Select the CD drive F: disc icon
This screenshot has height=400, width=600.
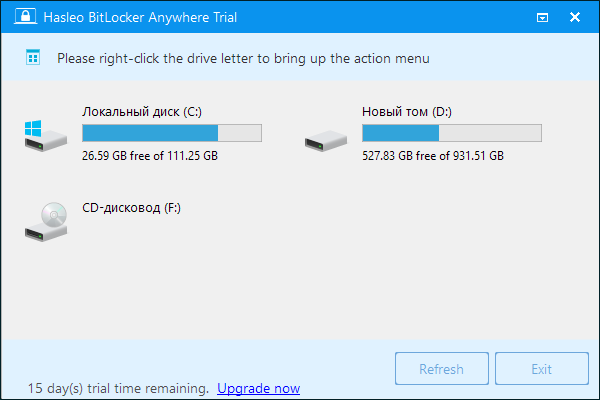[45, 221]
